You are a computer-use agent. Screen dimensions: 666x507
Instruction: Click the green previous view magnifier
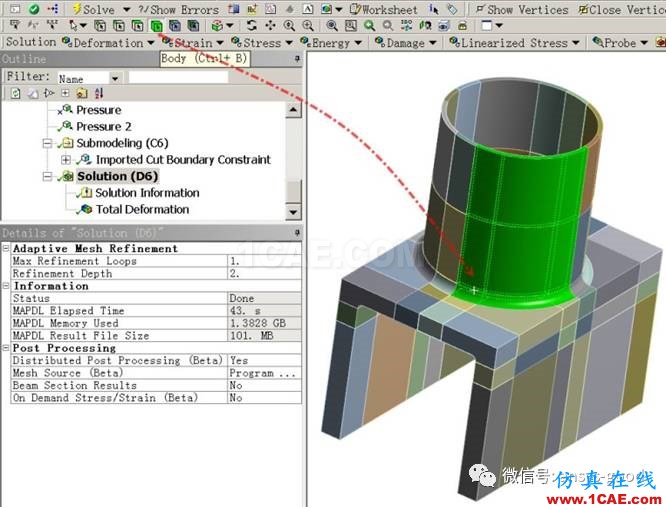369,25
